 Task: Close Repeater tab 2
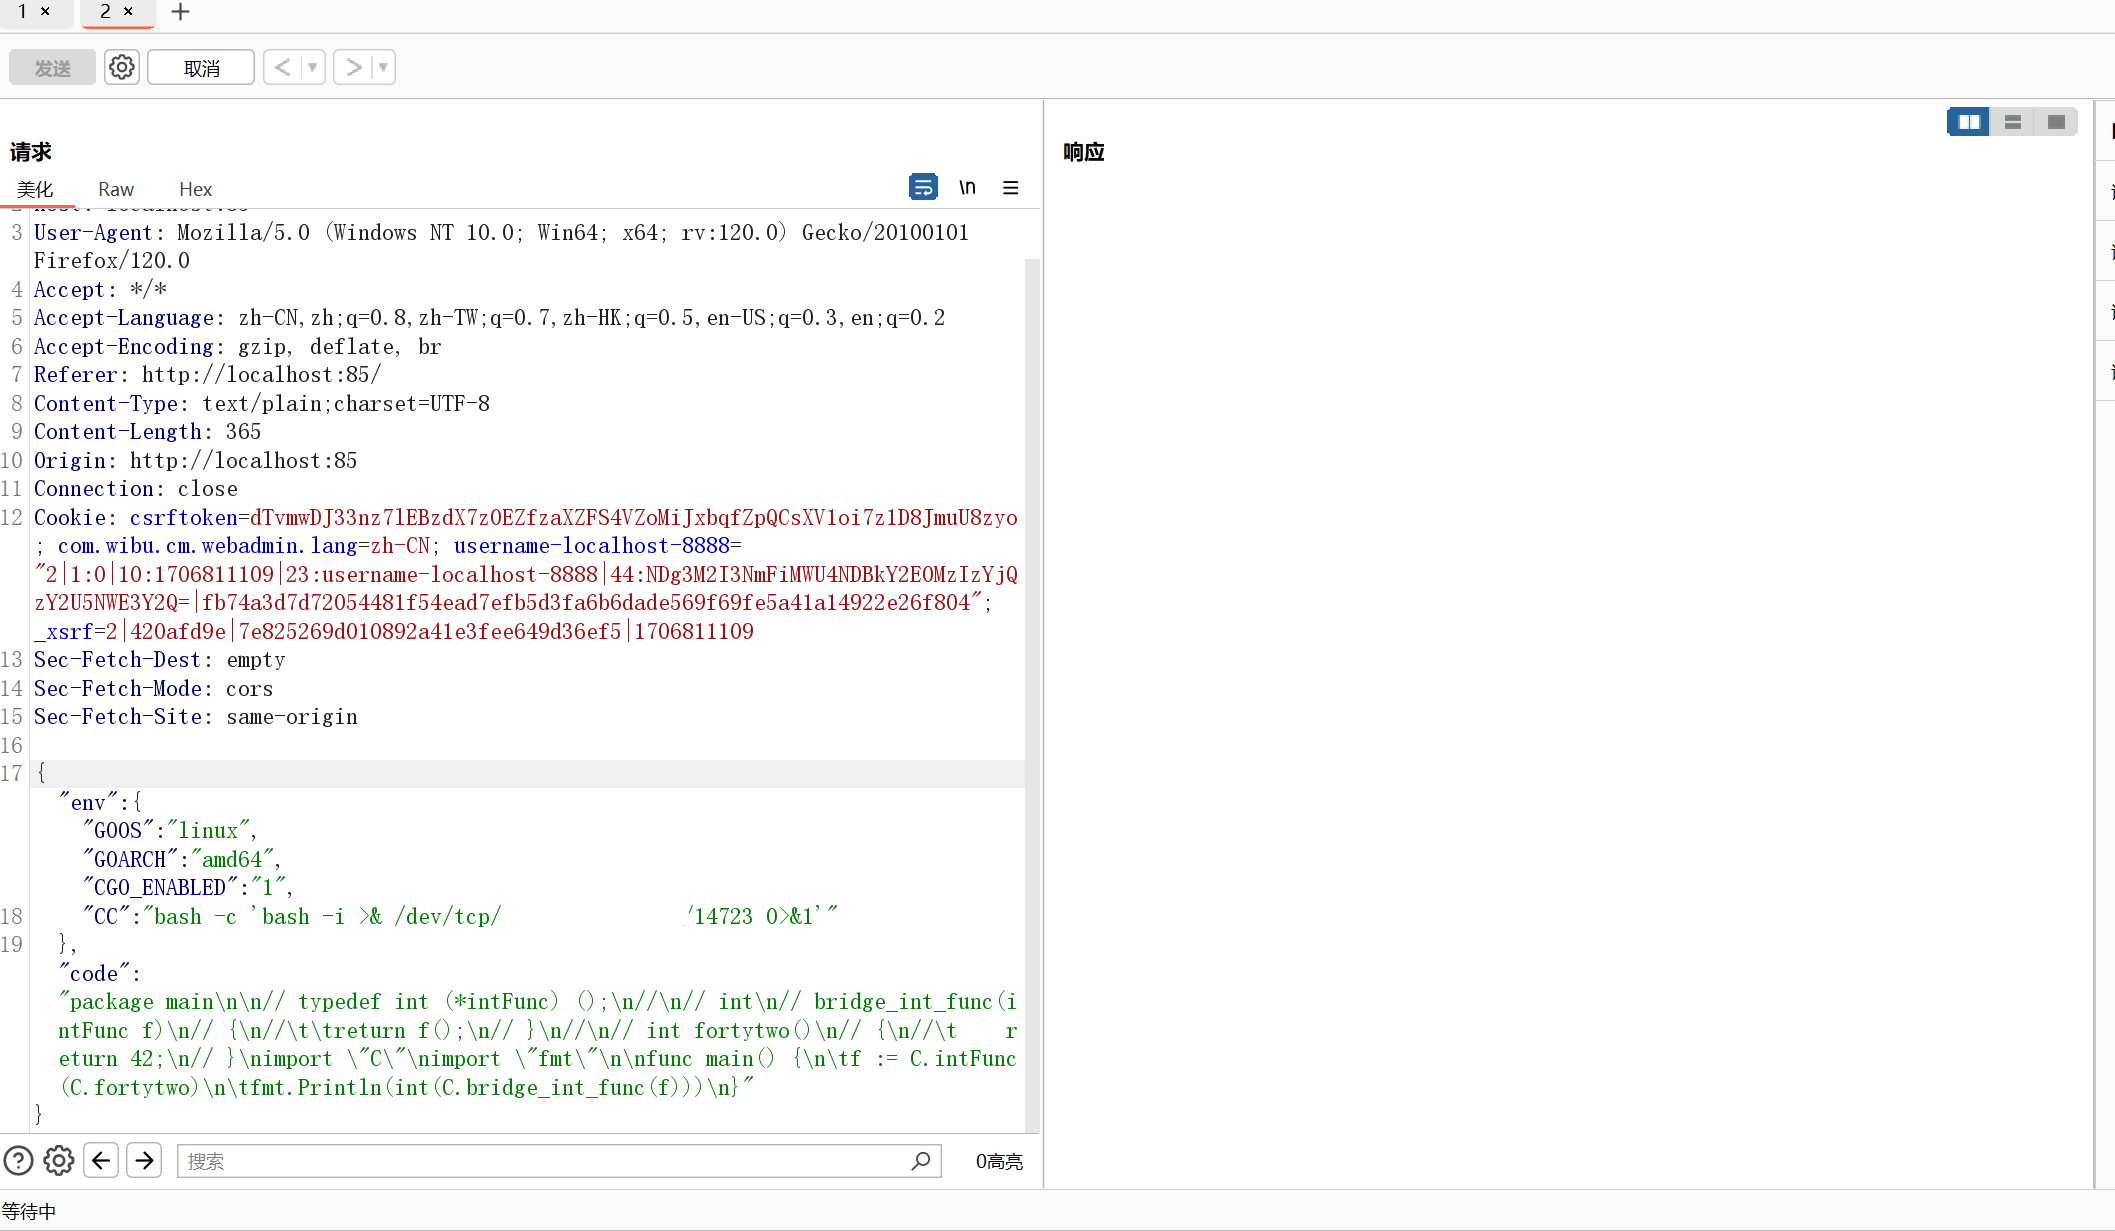[128, 11]
